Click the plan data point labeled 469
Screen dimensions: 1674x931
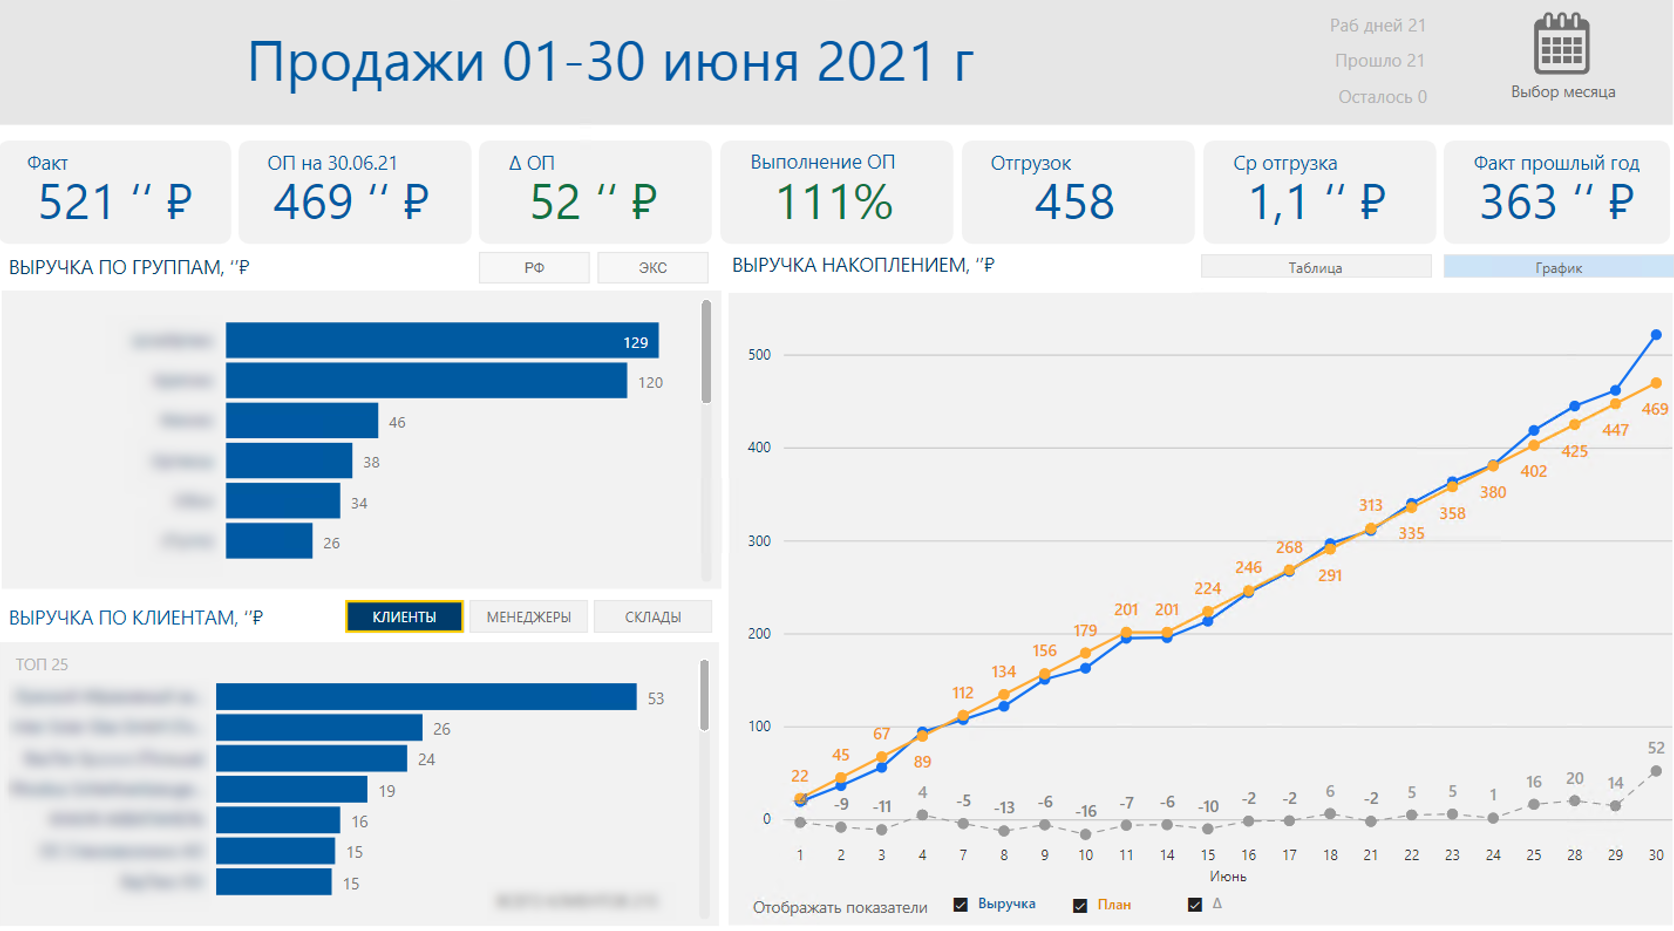(x=1656, y=383)
